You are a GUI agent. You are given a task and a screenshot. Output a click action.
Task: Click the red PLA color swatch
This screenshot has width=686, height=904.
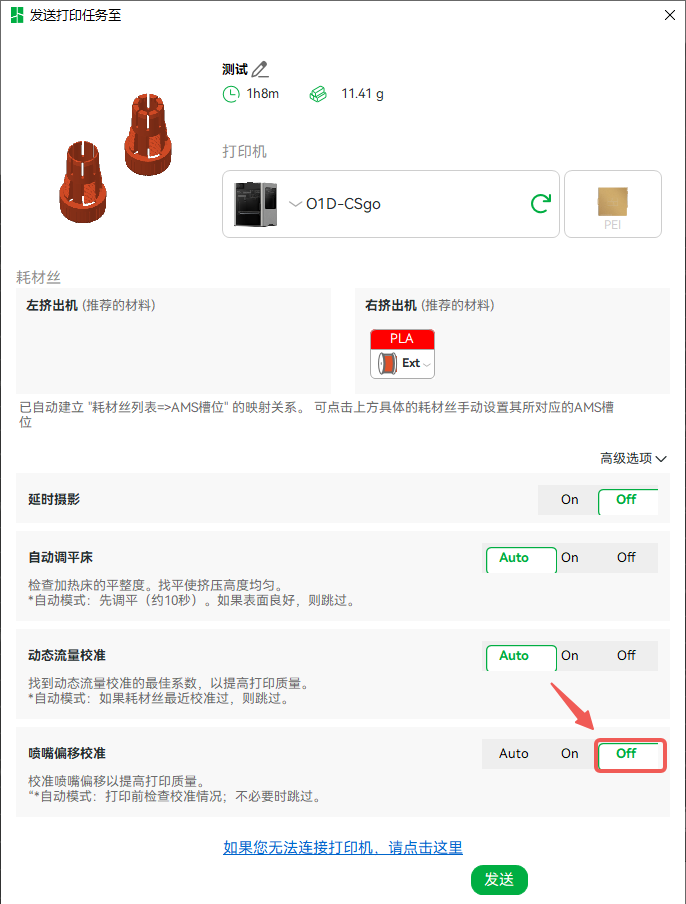pos(402,339)
